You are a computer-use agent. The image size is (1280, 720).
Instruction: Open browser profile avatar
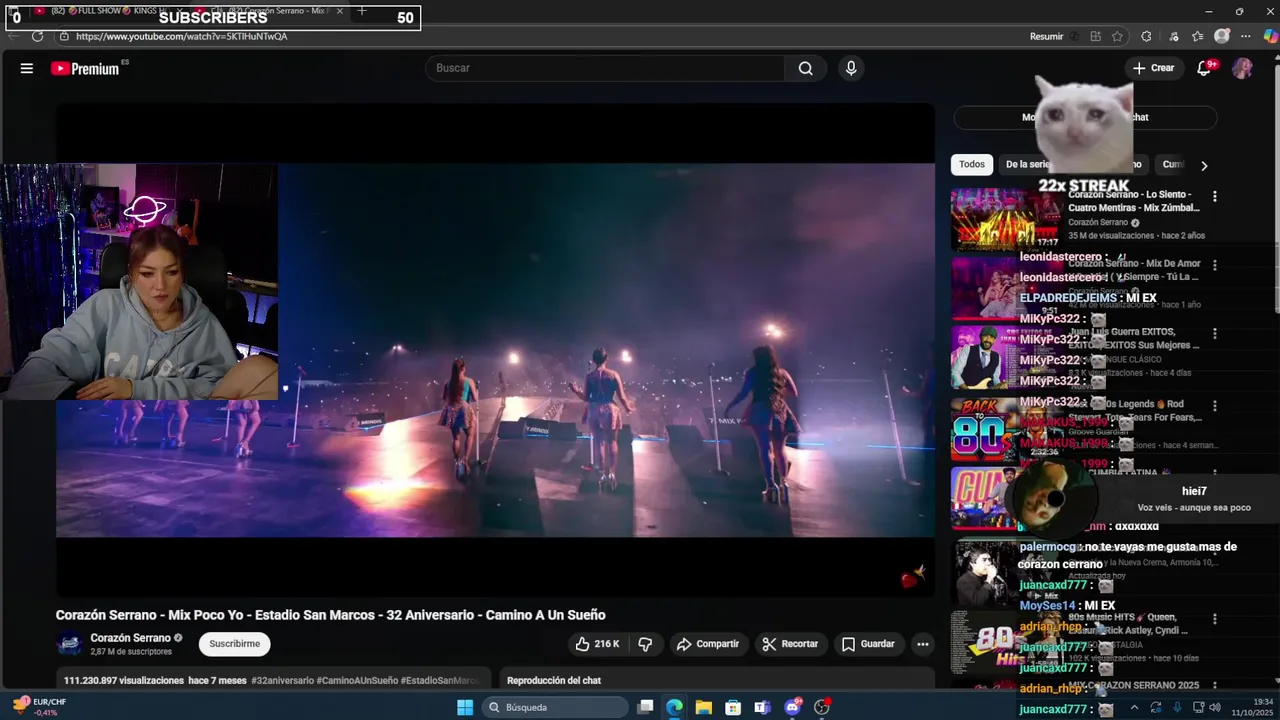pyautogui.click(x=1222, y=36)
